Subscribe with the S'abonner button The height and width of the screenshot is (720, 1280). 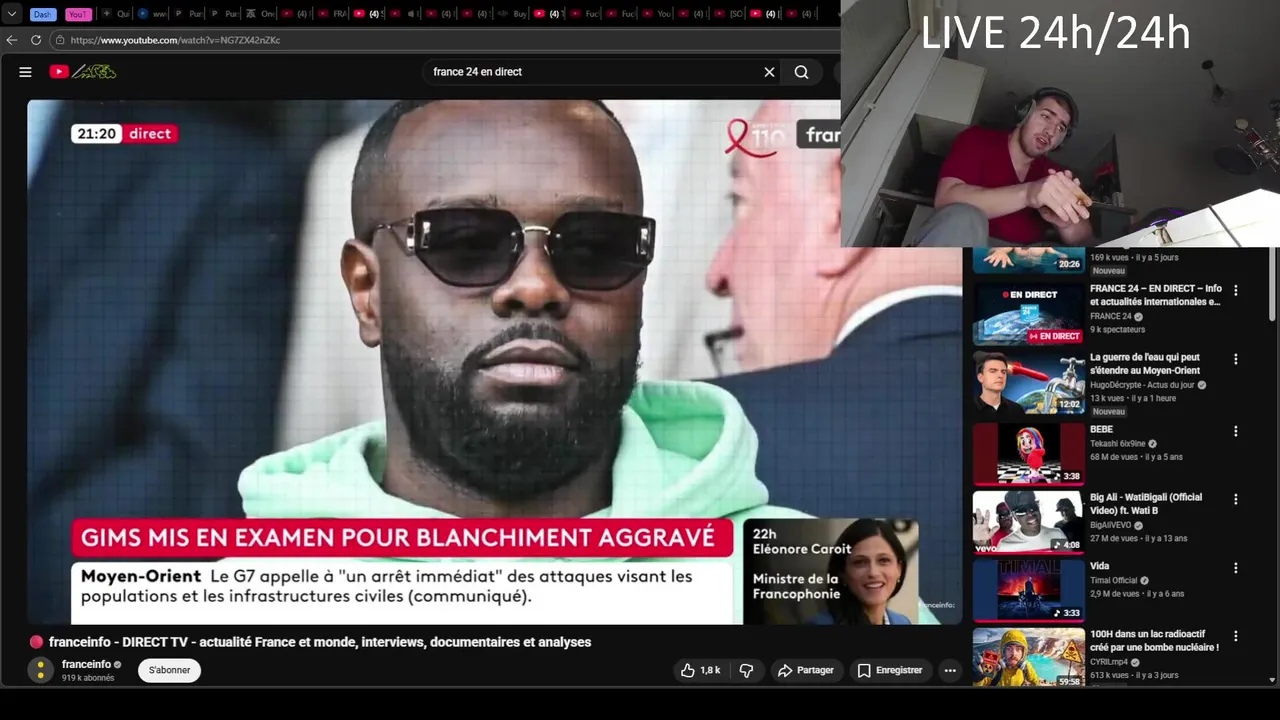click(169, 670)
